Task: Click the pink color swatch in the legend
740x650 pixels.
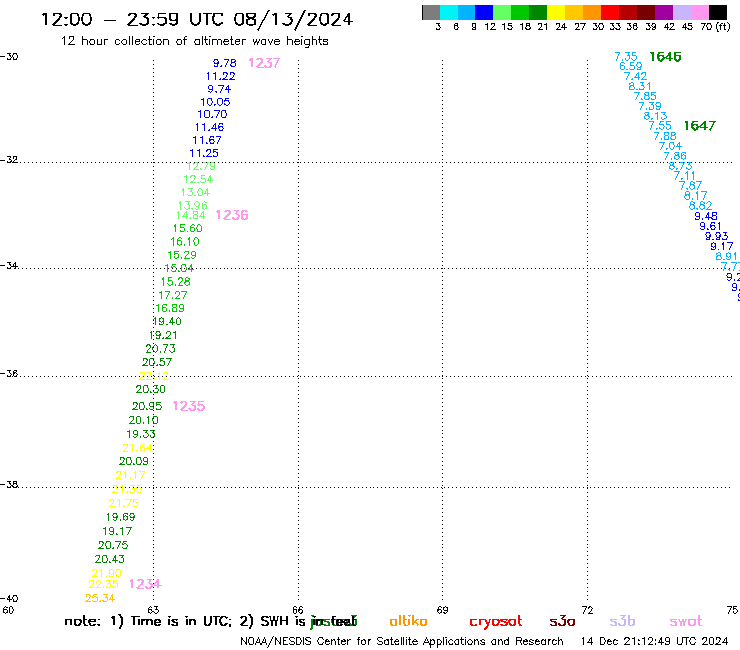Action: 700,12
